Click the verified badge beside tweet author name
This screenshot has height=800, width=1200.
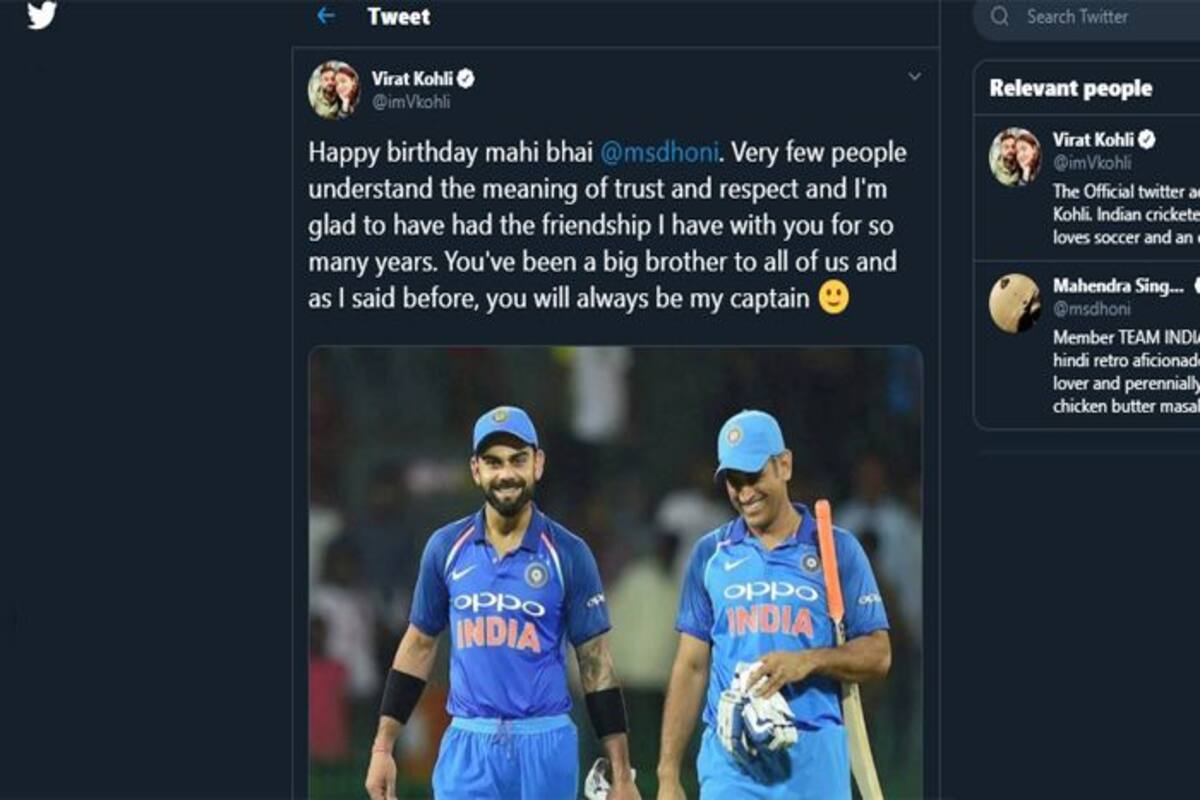click(x=466, y=78)
